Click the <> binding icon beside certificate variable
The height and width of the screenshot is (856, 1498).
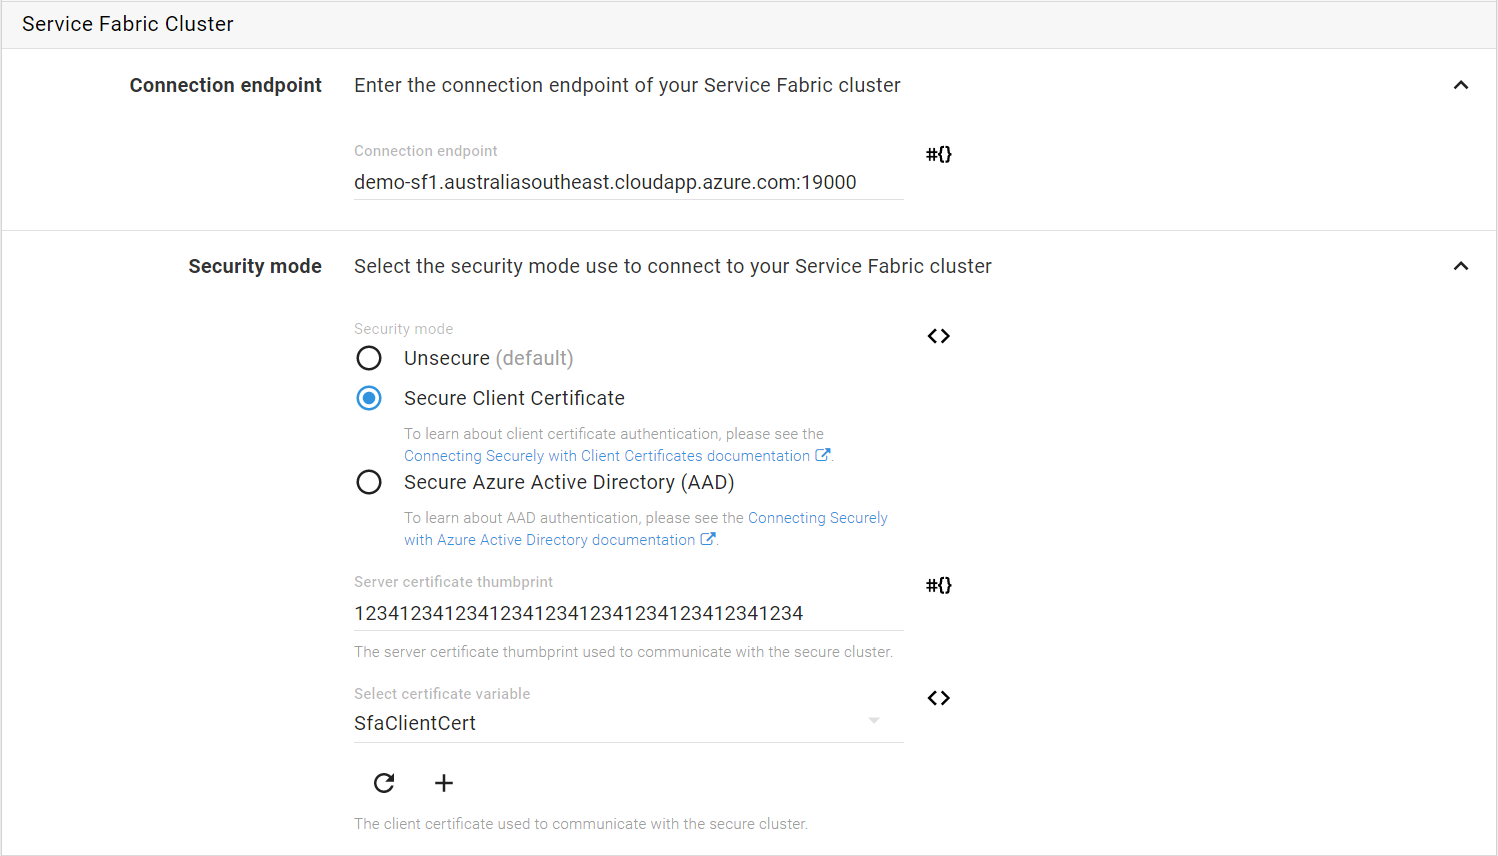(x=938, y=698)
